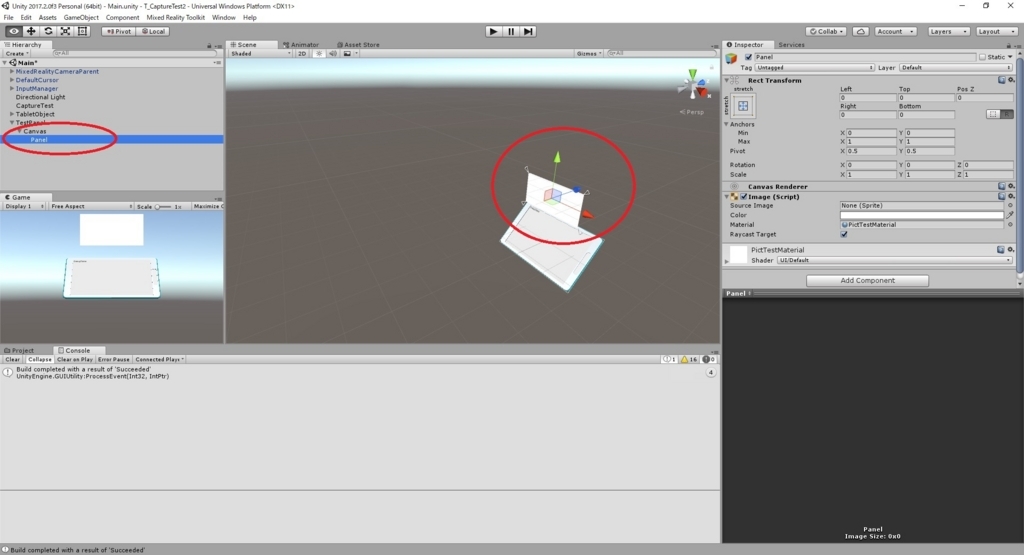Disable the Image (Script) component checkbox
The width and height of the screenshot is (1024, 555).
[x=744, y=197]
